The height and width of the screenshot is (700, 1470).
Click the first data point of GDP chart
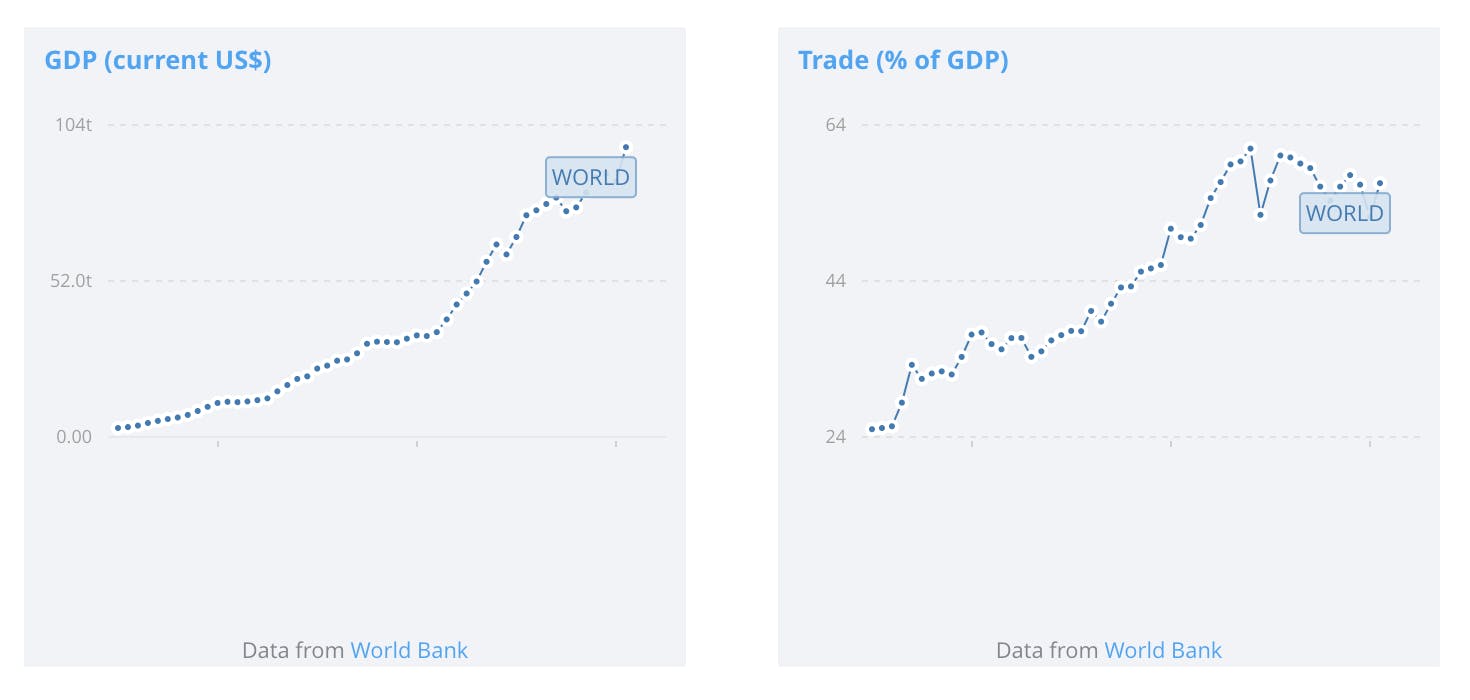click(x=117, y=428)
